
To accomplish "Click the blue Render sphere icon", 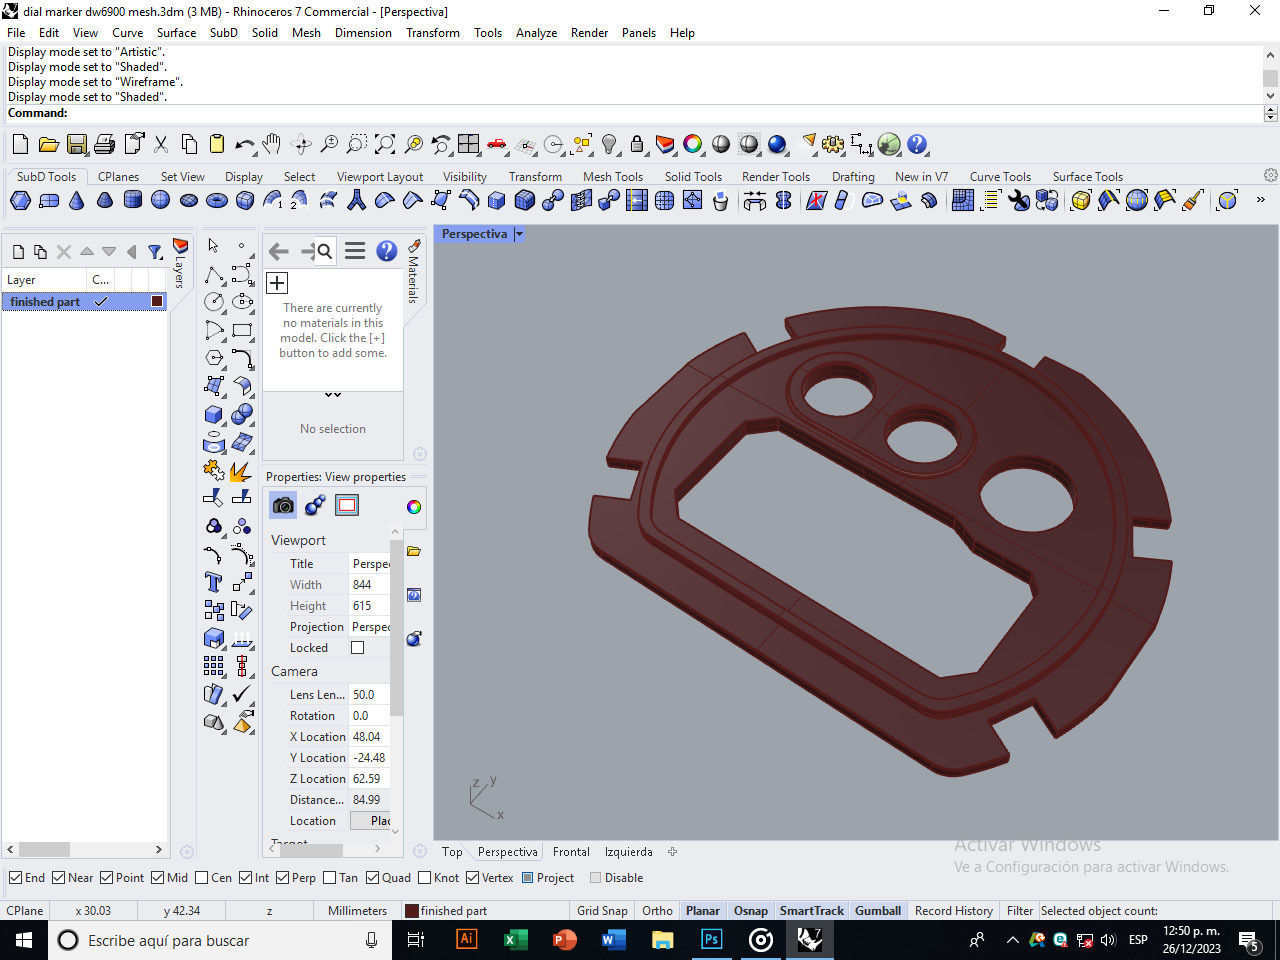I will click(777, 145).
